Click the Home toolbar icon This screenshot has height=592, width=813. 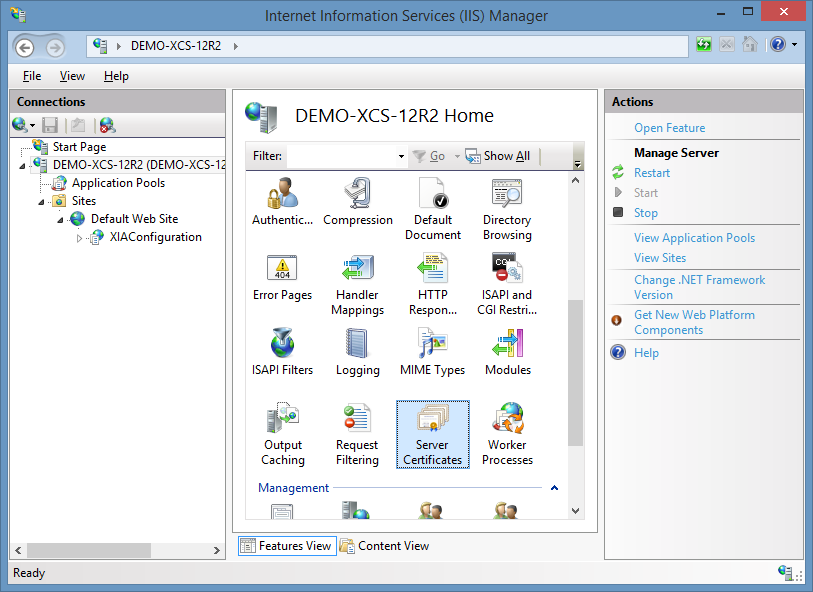[x=750, y=45]
